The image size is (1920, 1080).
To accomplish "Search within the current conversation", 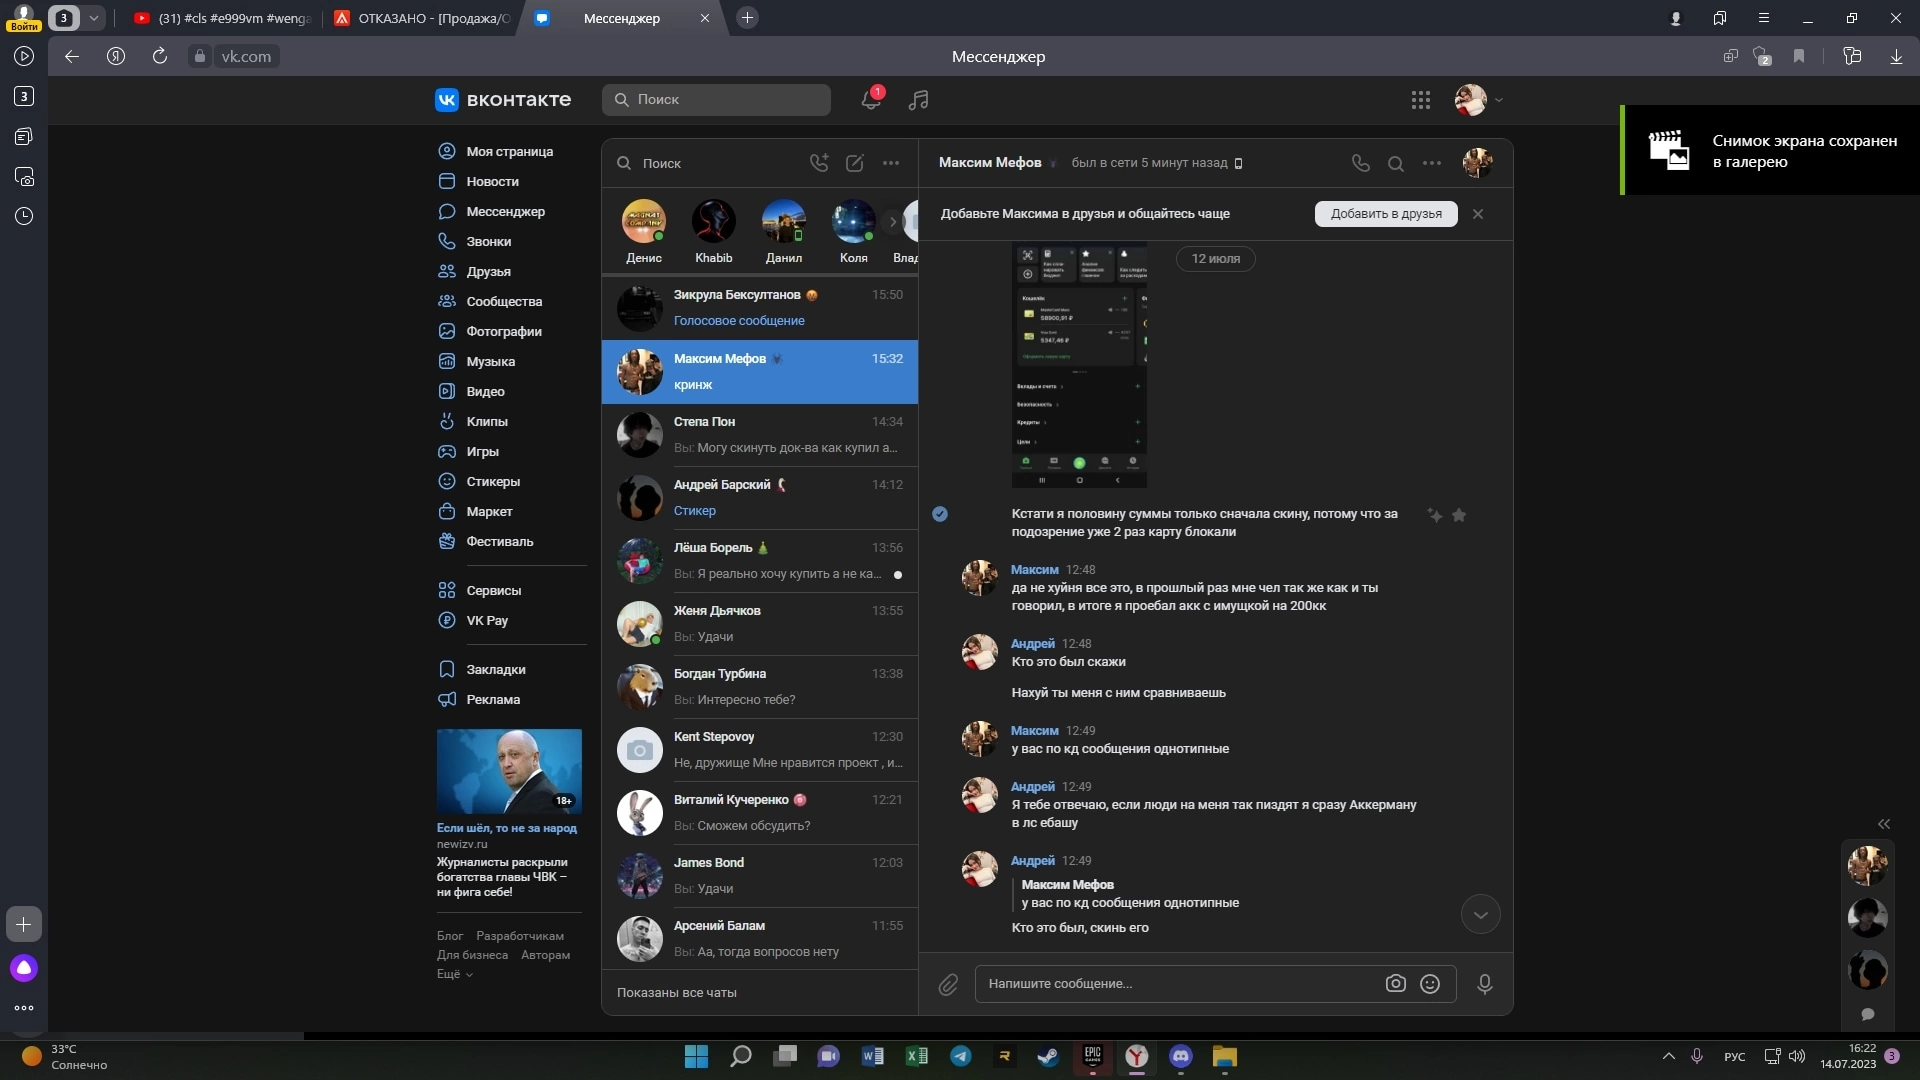I will click(x=1395, y=163).
